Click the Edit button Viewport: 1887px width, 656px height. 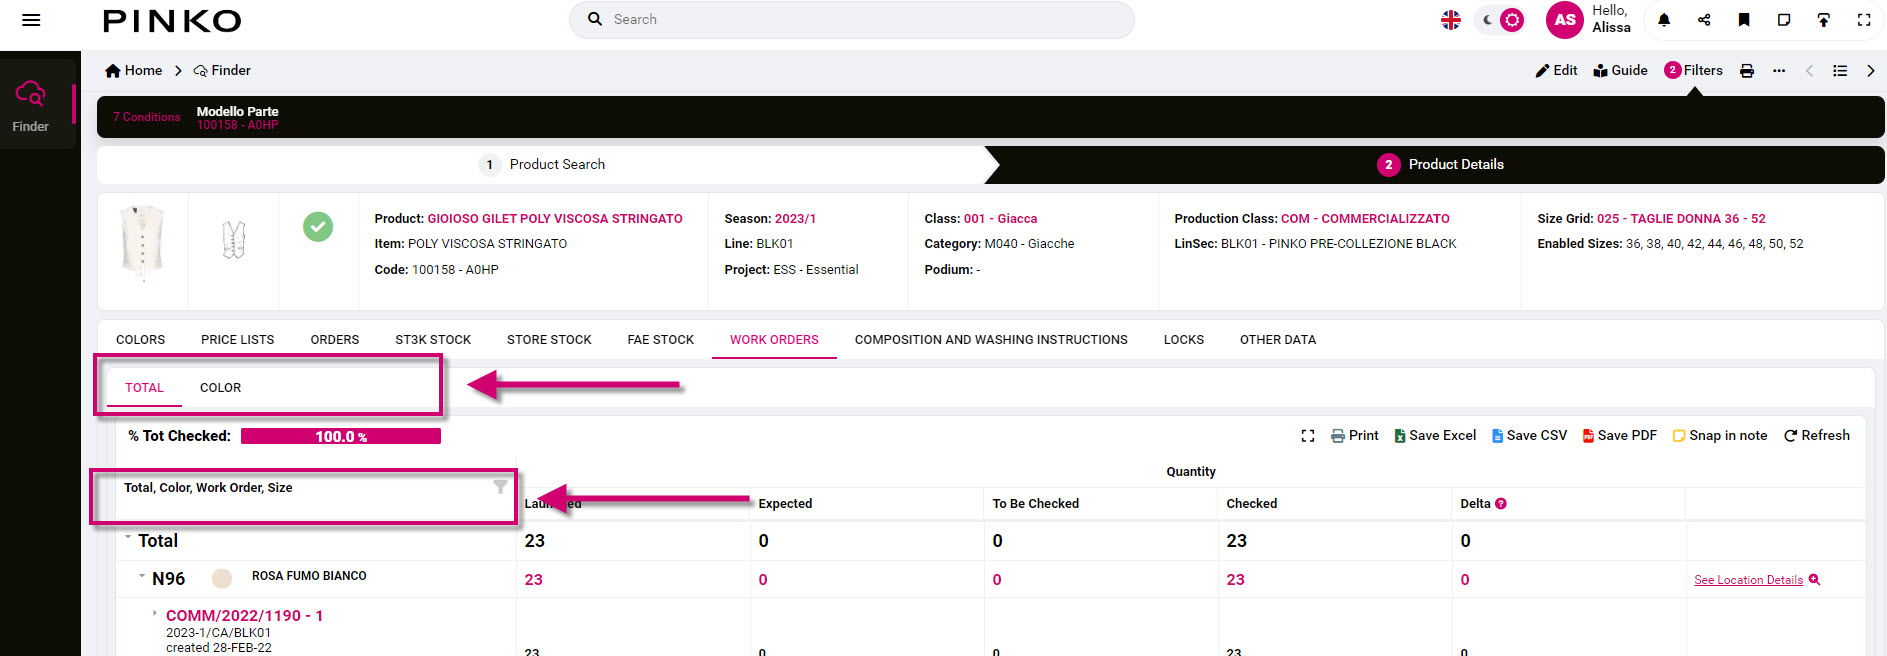1556,70
